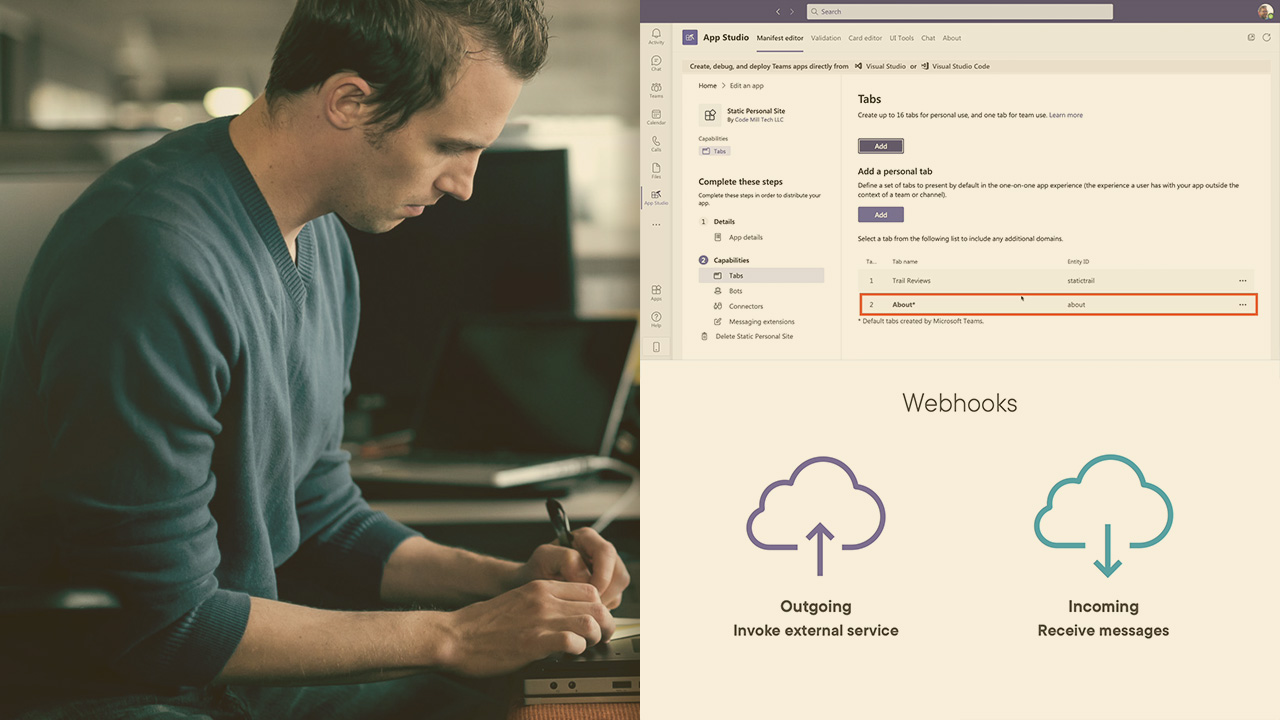Image resolution: width=1280 pixels, height=720 pixels.
Task: Select Bots under Capabilities
Action: [736, 291]
